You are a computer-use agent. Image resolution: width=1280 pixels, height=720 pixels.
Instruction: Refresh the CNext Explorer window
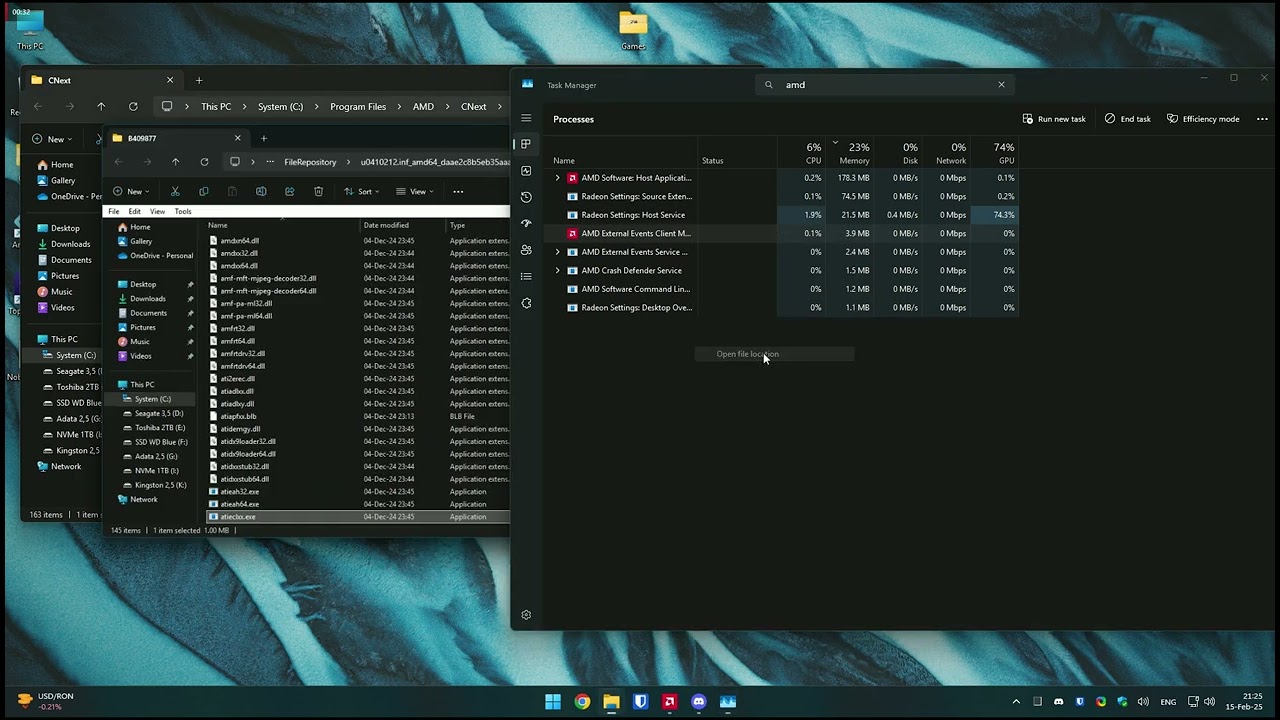(x=133, y=107)
